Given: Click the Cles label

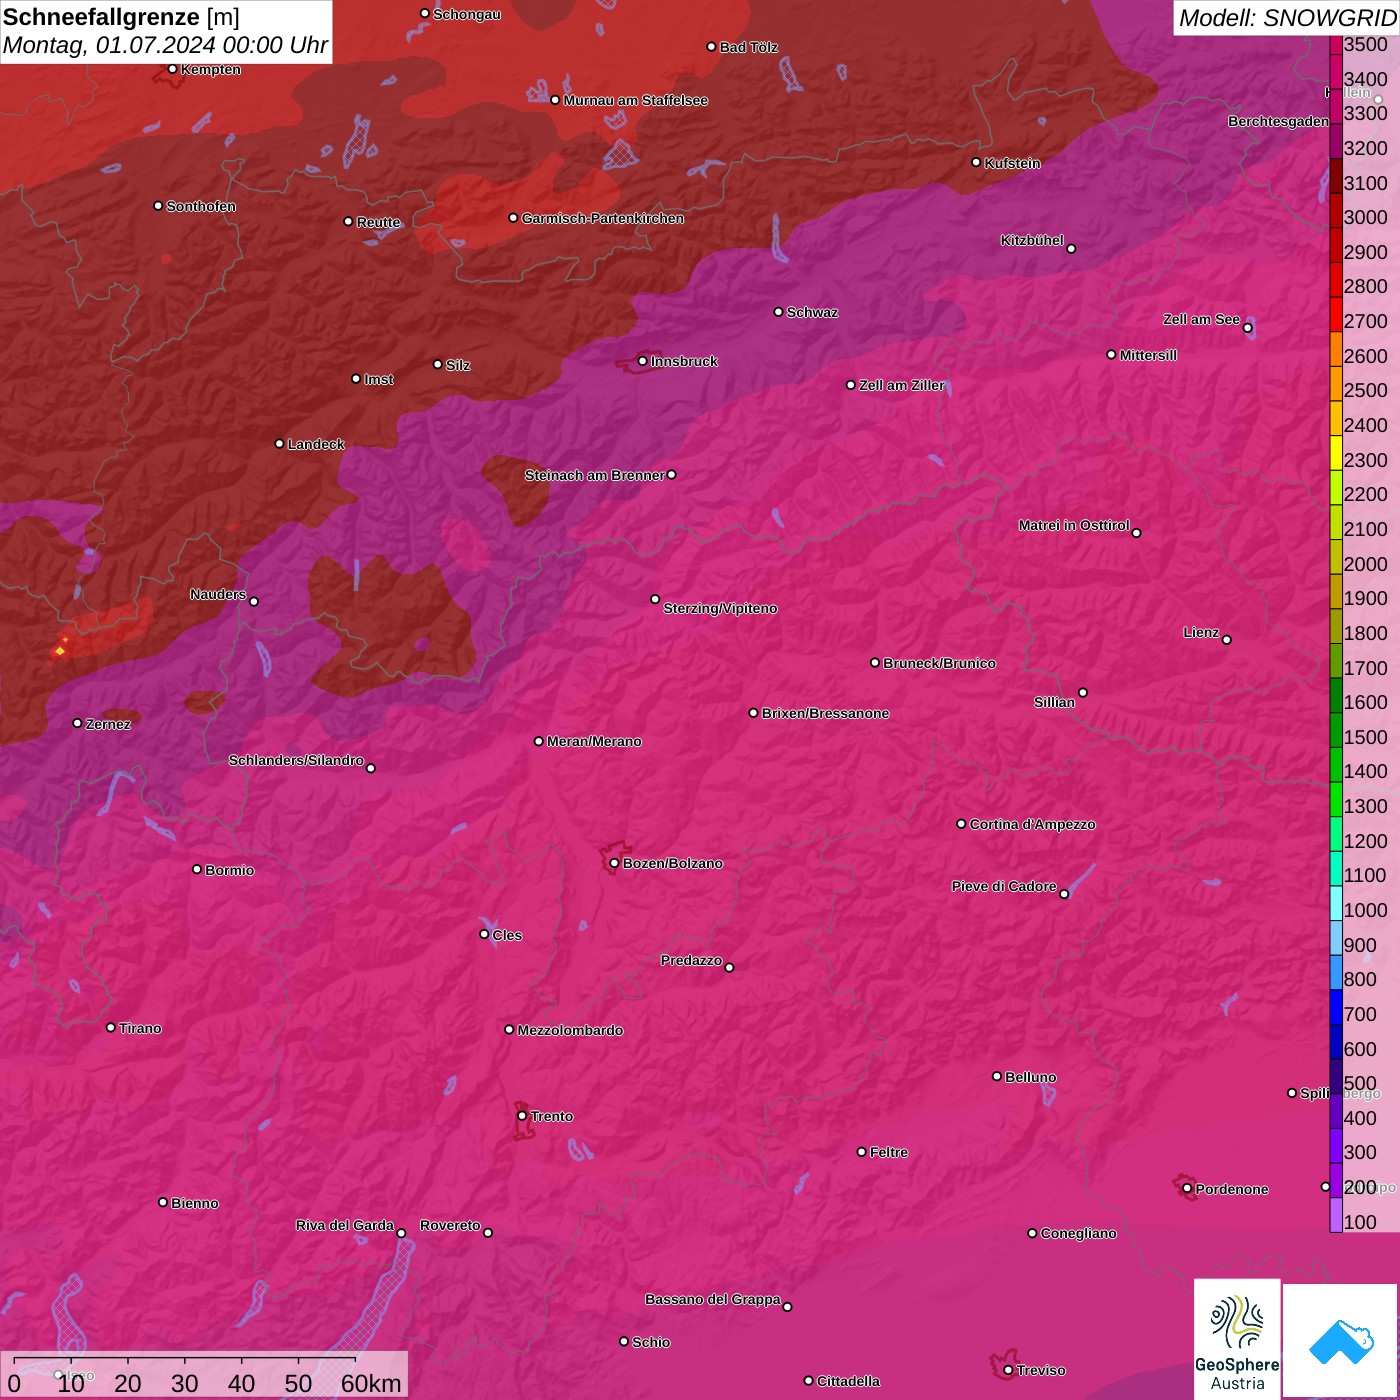Looking at the screenshot, I should pyautogui.click(x=507, y=935).
